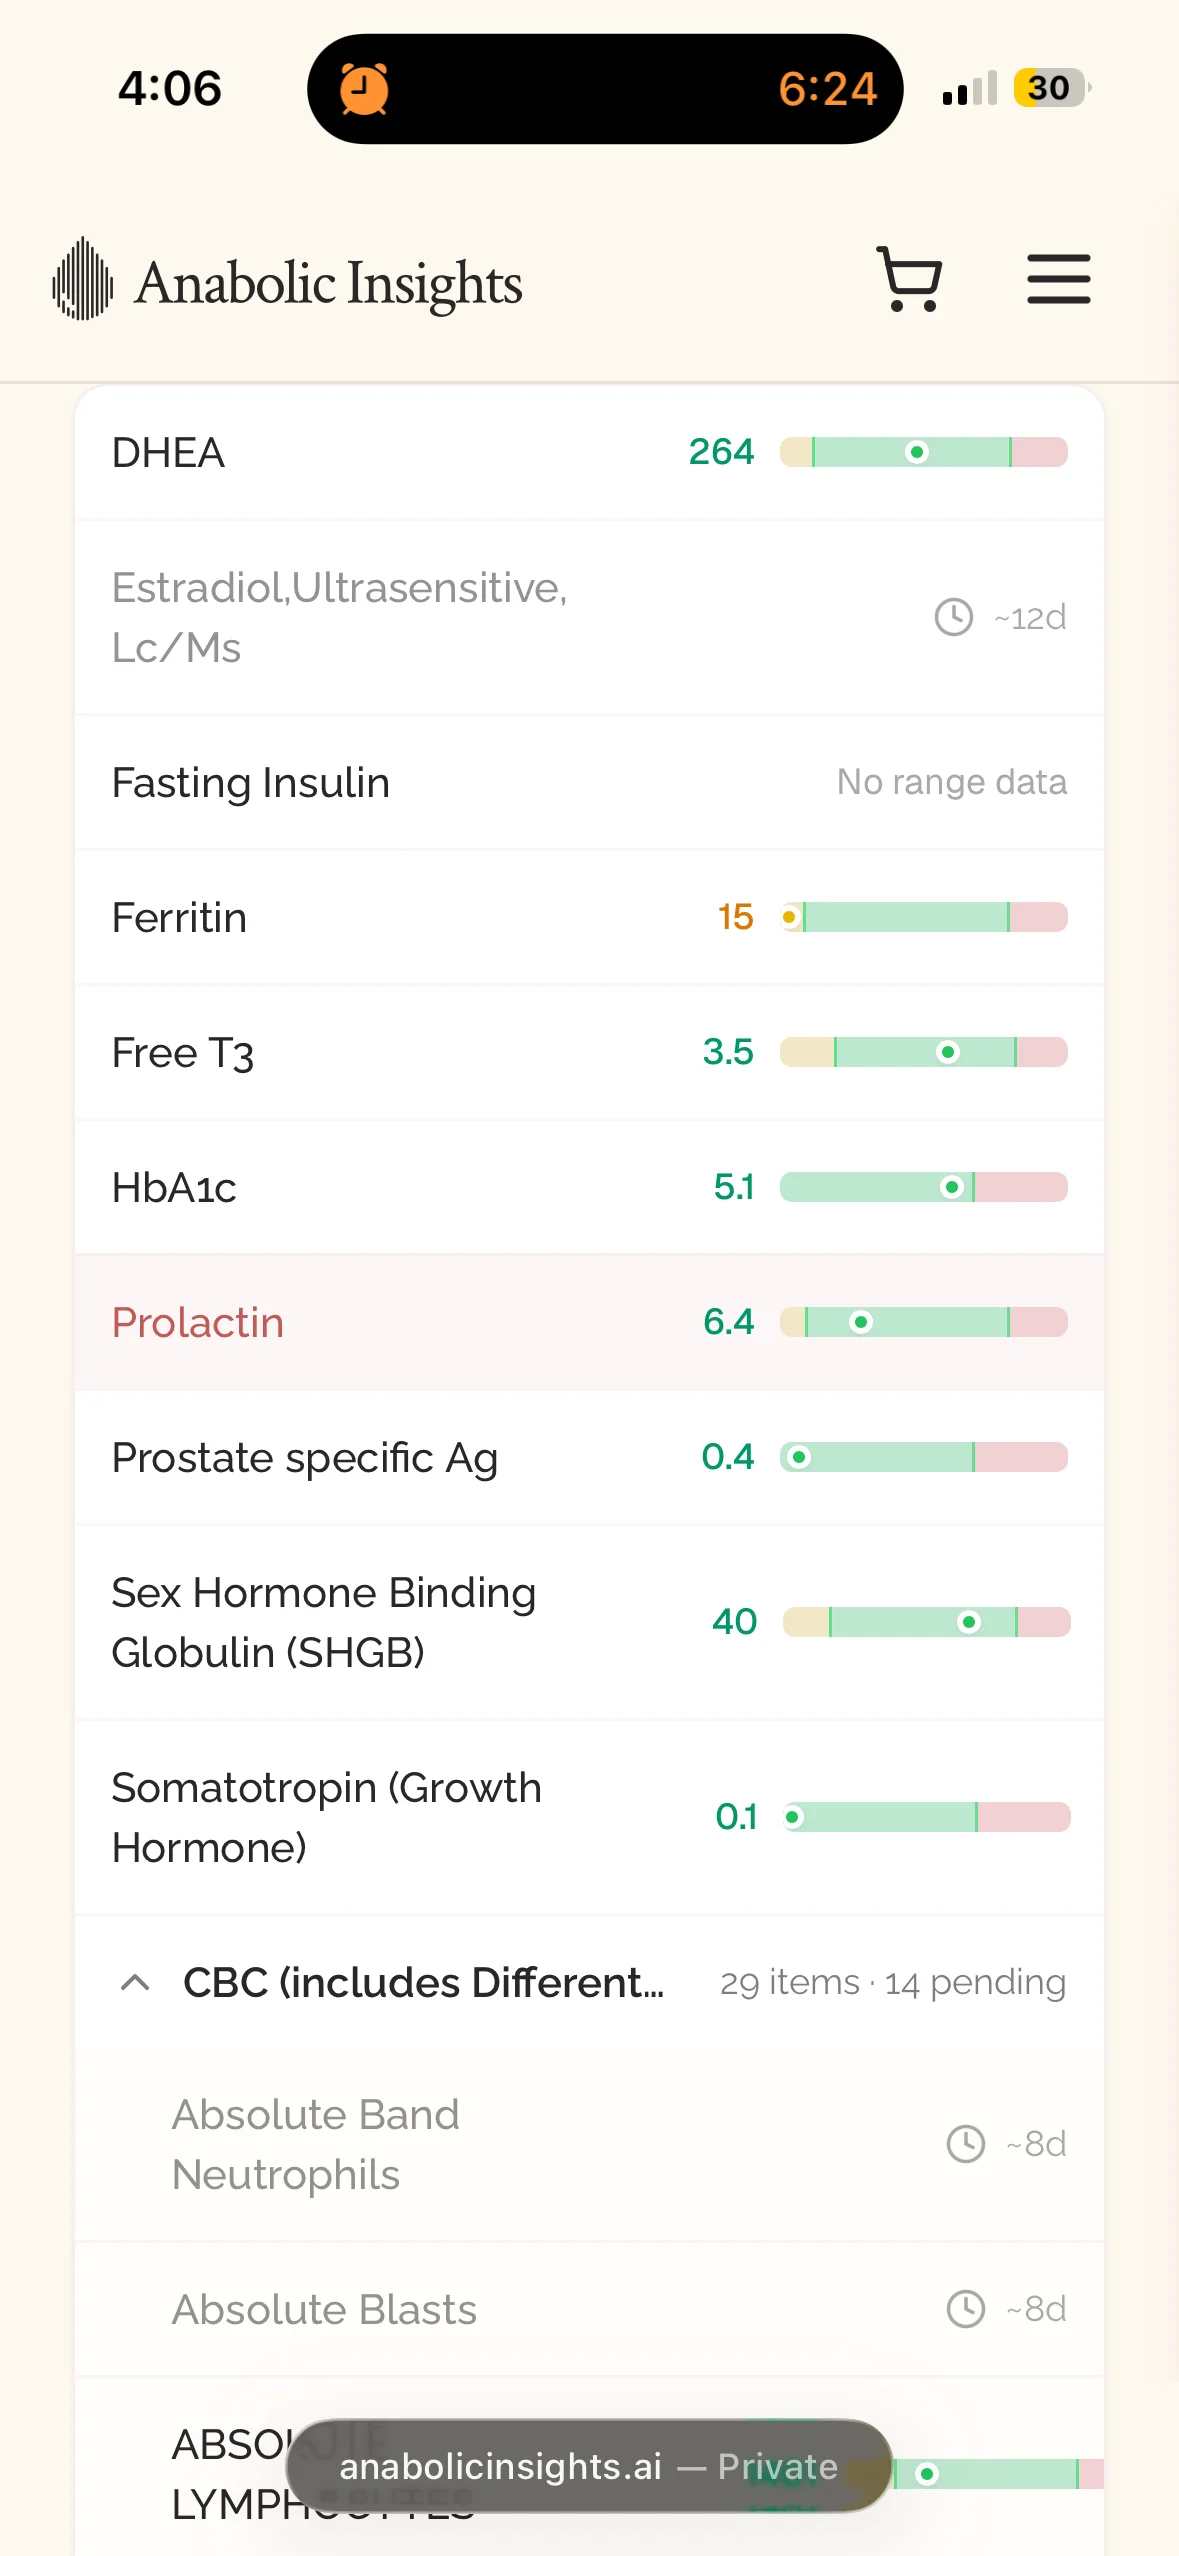The width and height of the screenshot is (1179, 2556).
Task: Tap the 29 items · 14 pending label
Action: point(893,1982)
